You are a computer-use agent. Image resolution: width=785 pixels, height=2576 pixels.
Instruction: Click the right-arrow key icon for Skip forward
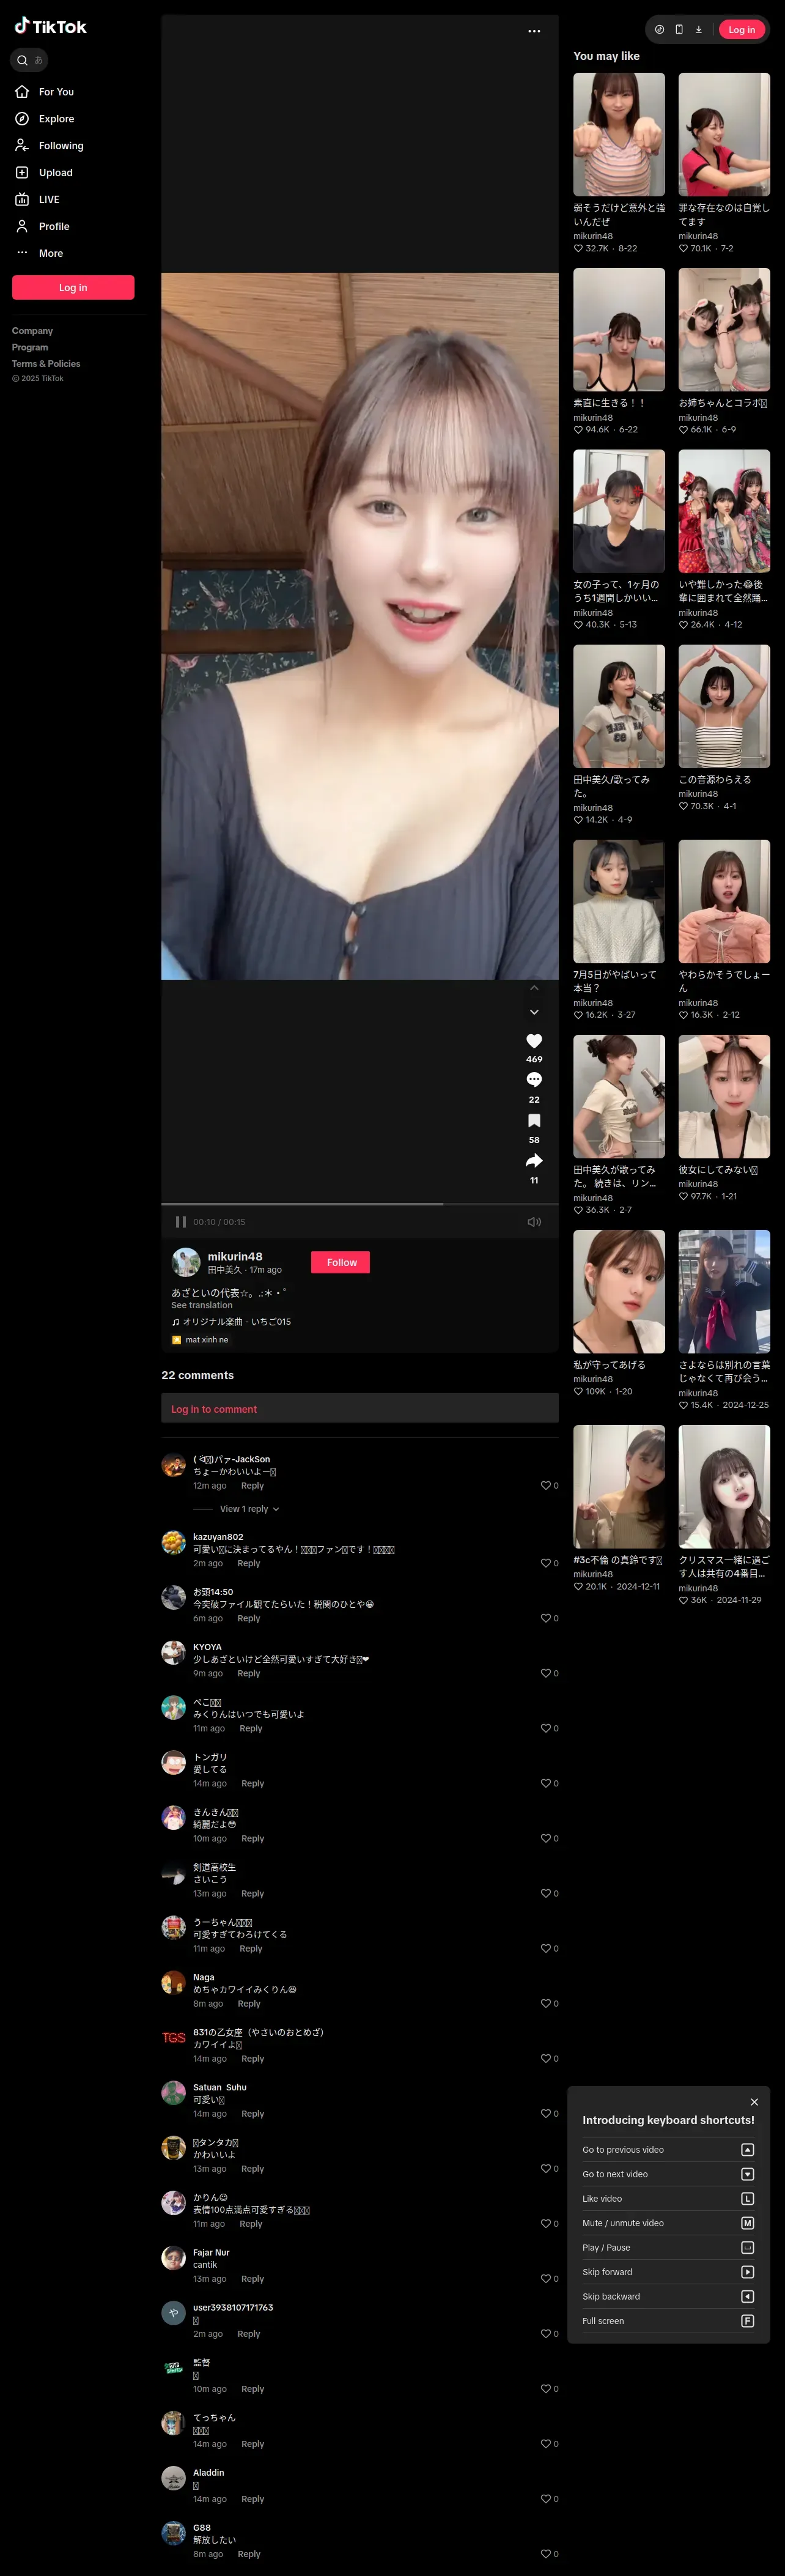(747, 2273)
